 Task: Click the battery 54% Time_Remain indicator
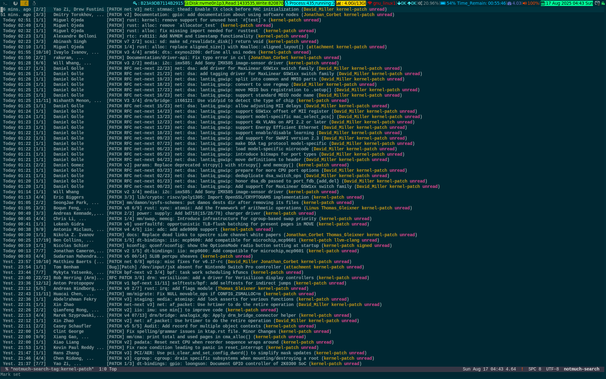pos(474,3)
